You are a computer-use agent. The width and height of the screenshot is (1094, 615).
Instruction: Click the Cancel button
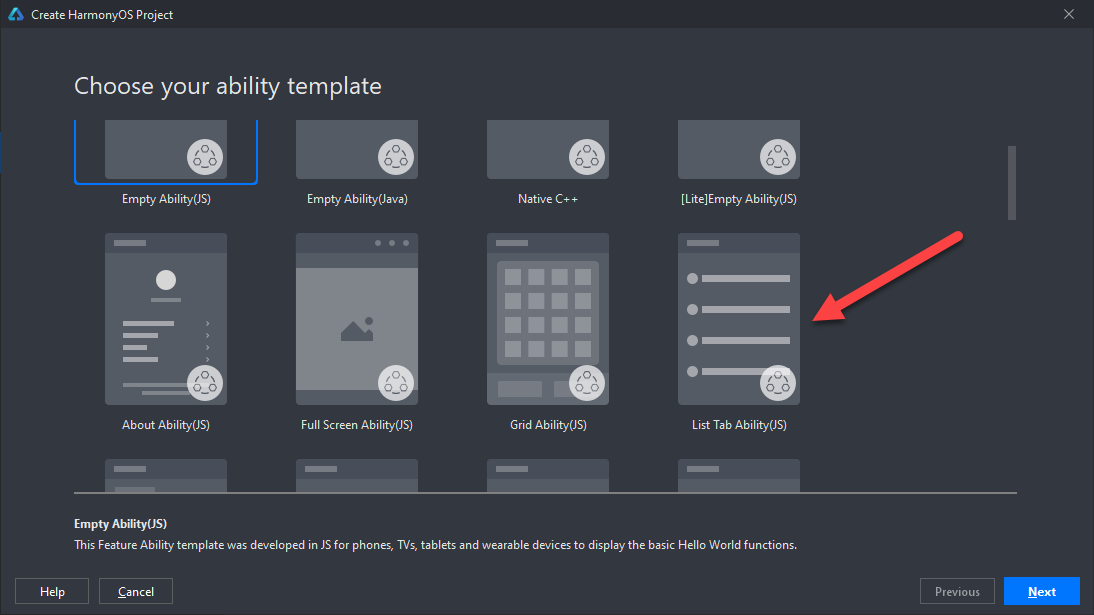[x=135, y=591]
